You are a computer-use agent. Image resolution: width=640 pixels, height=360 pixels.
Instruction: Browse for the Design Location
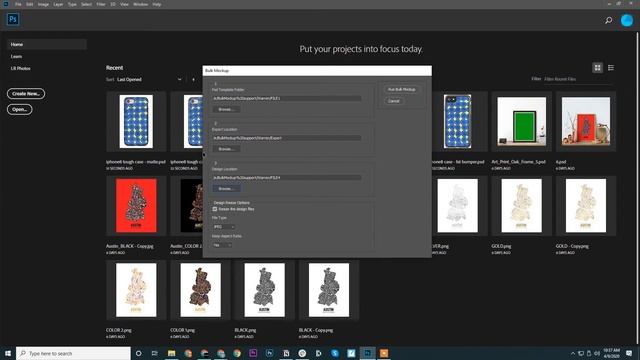coord(226,189)
